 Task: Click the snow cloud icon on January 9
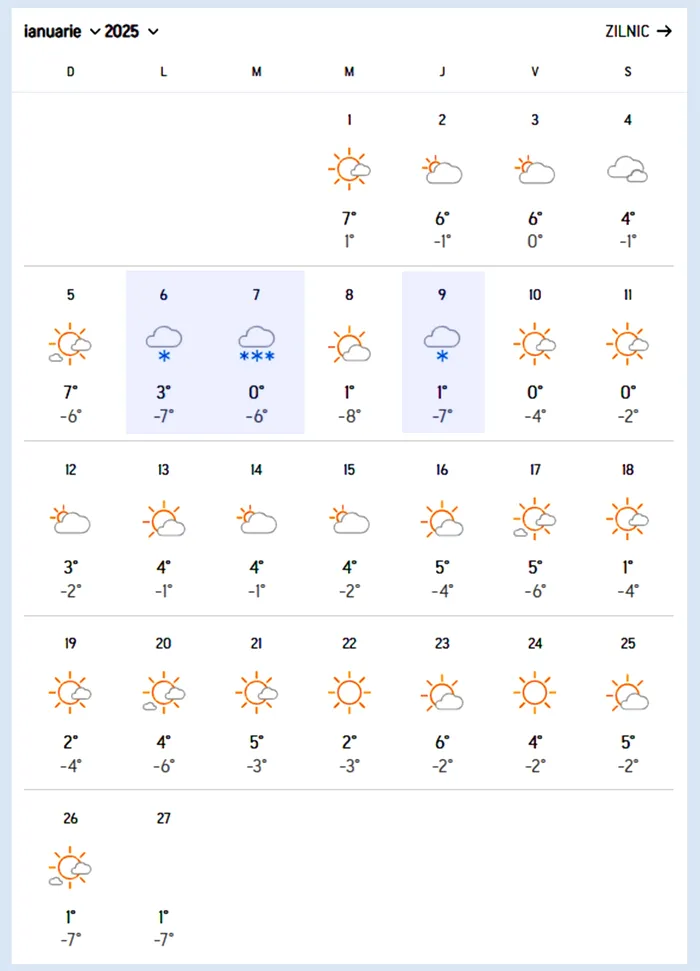coord(442,345)
